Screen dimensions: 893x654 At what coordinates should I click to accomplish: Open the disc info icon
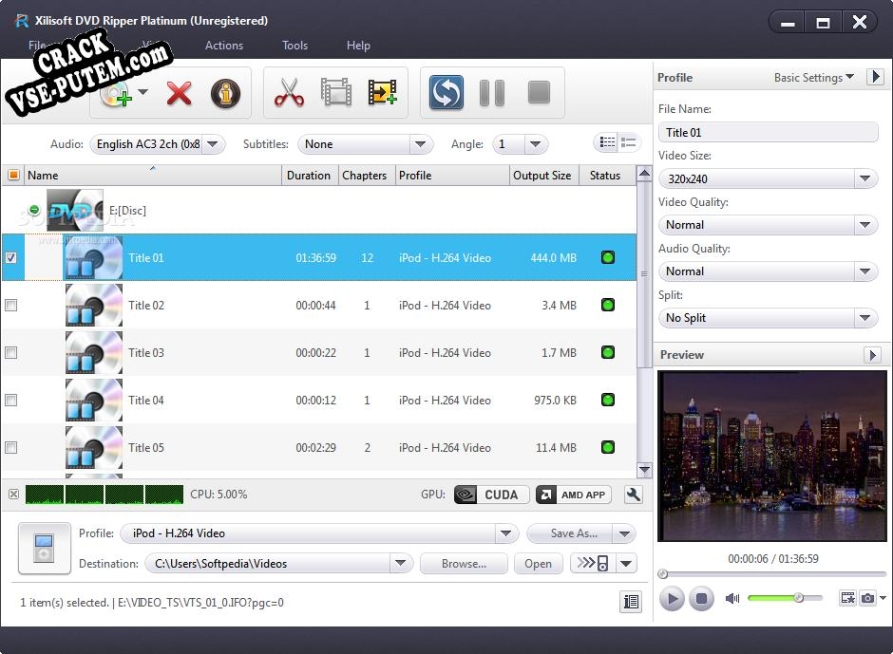point(225,94)
